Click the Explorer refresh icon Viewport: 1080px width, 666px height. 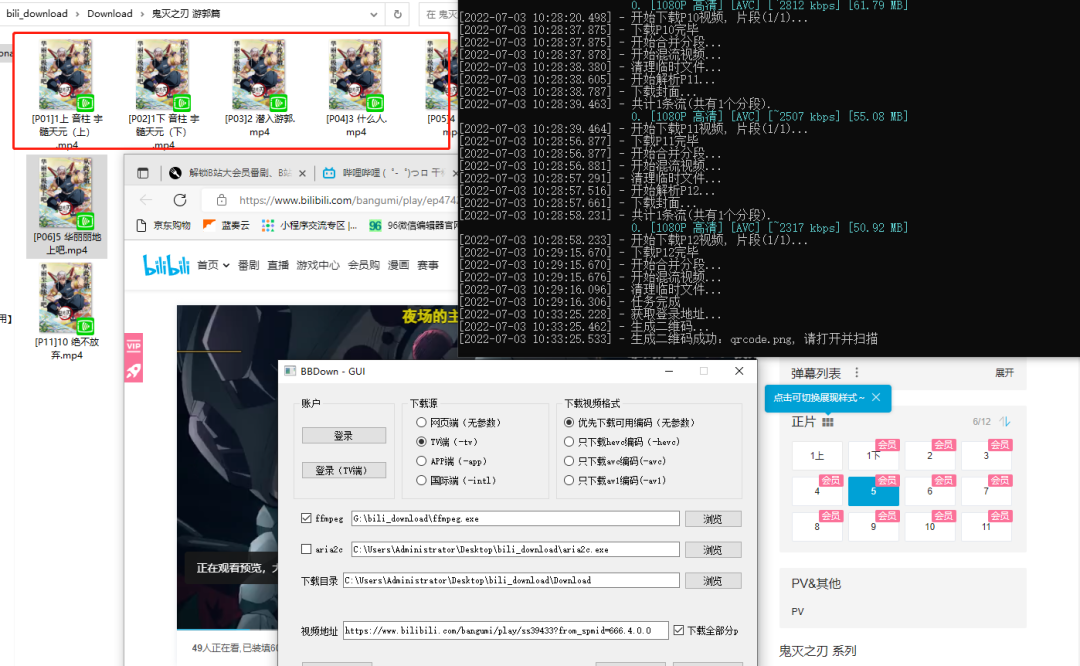click(397, 14)
